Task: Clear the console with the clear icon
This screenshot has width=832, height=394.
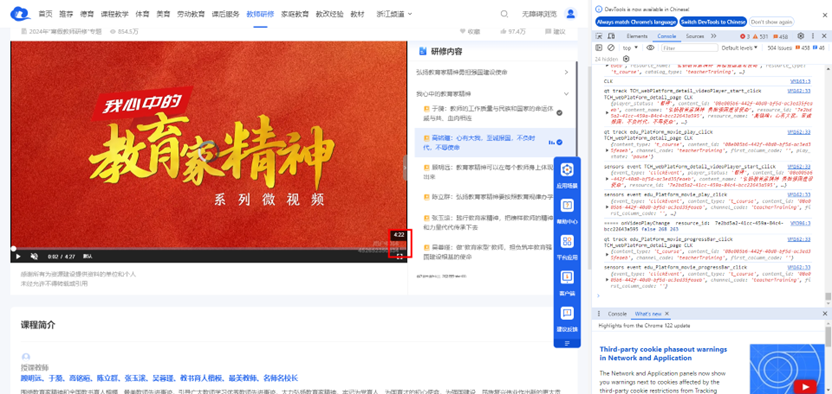Action: pyautogui.click(x=611, y=48)
